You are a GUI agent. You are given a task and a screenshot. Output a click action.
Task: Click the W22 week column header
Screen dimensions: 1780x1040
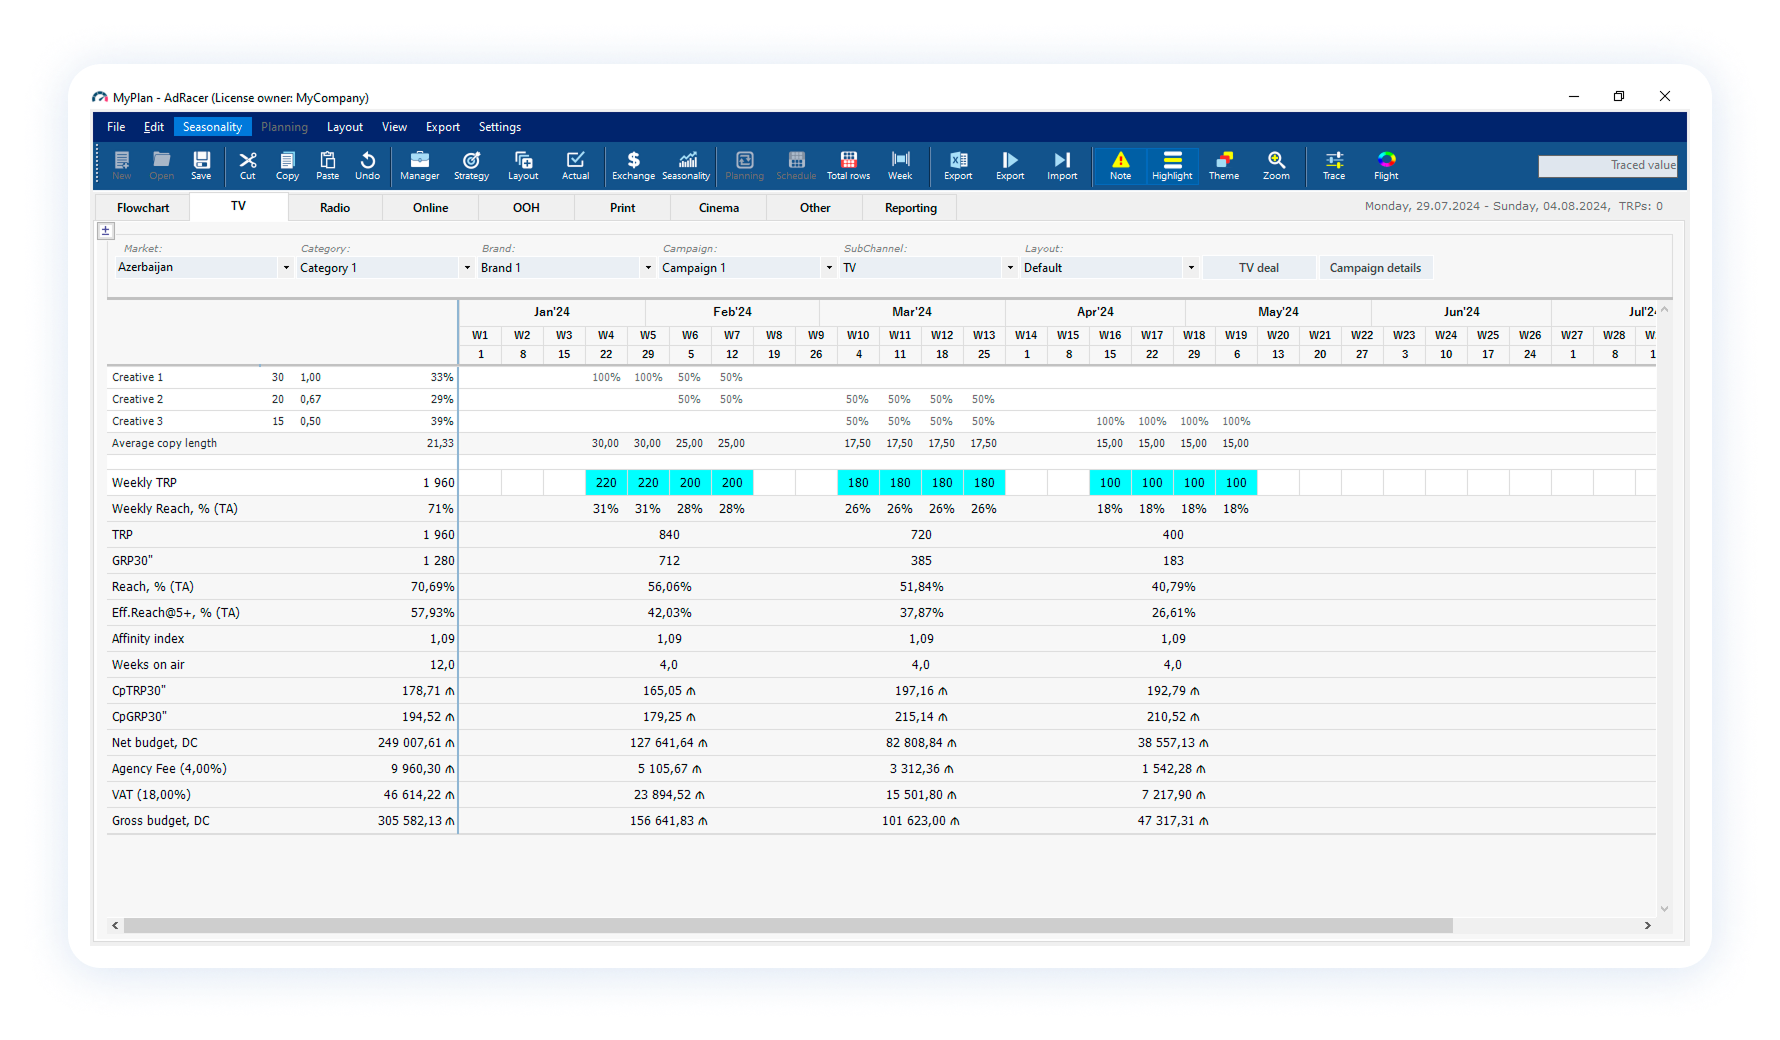1362,336
